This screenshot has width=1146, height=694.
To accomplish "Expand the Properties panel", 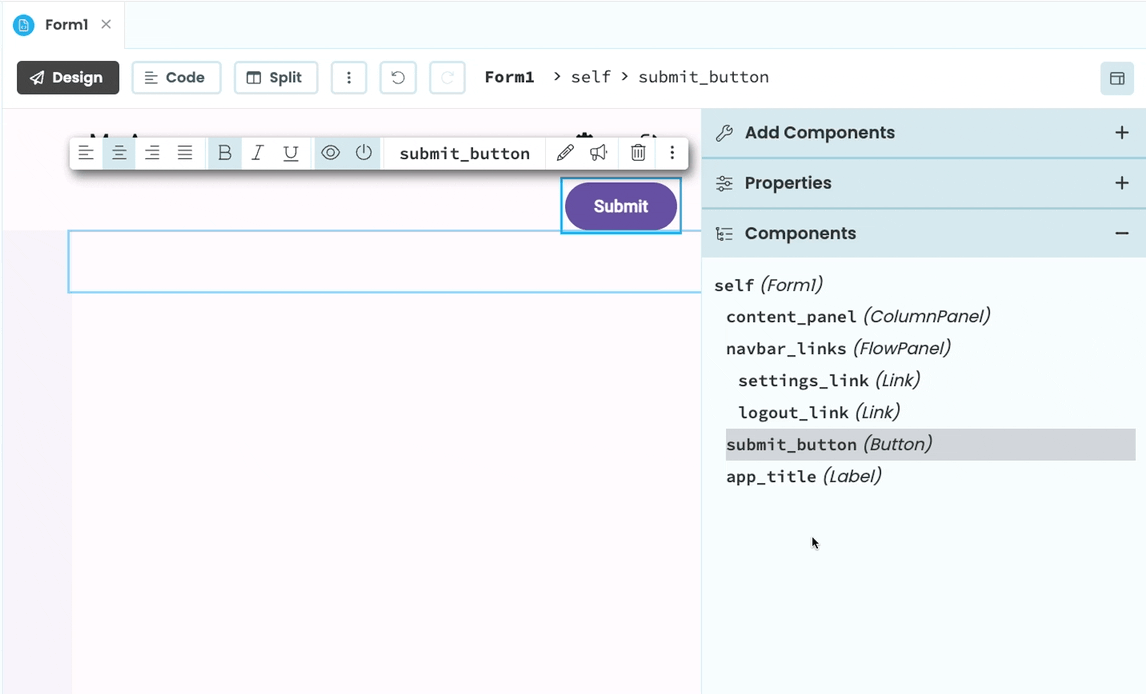I will click(x=1122, y=183).
